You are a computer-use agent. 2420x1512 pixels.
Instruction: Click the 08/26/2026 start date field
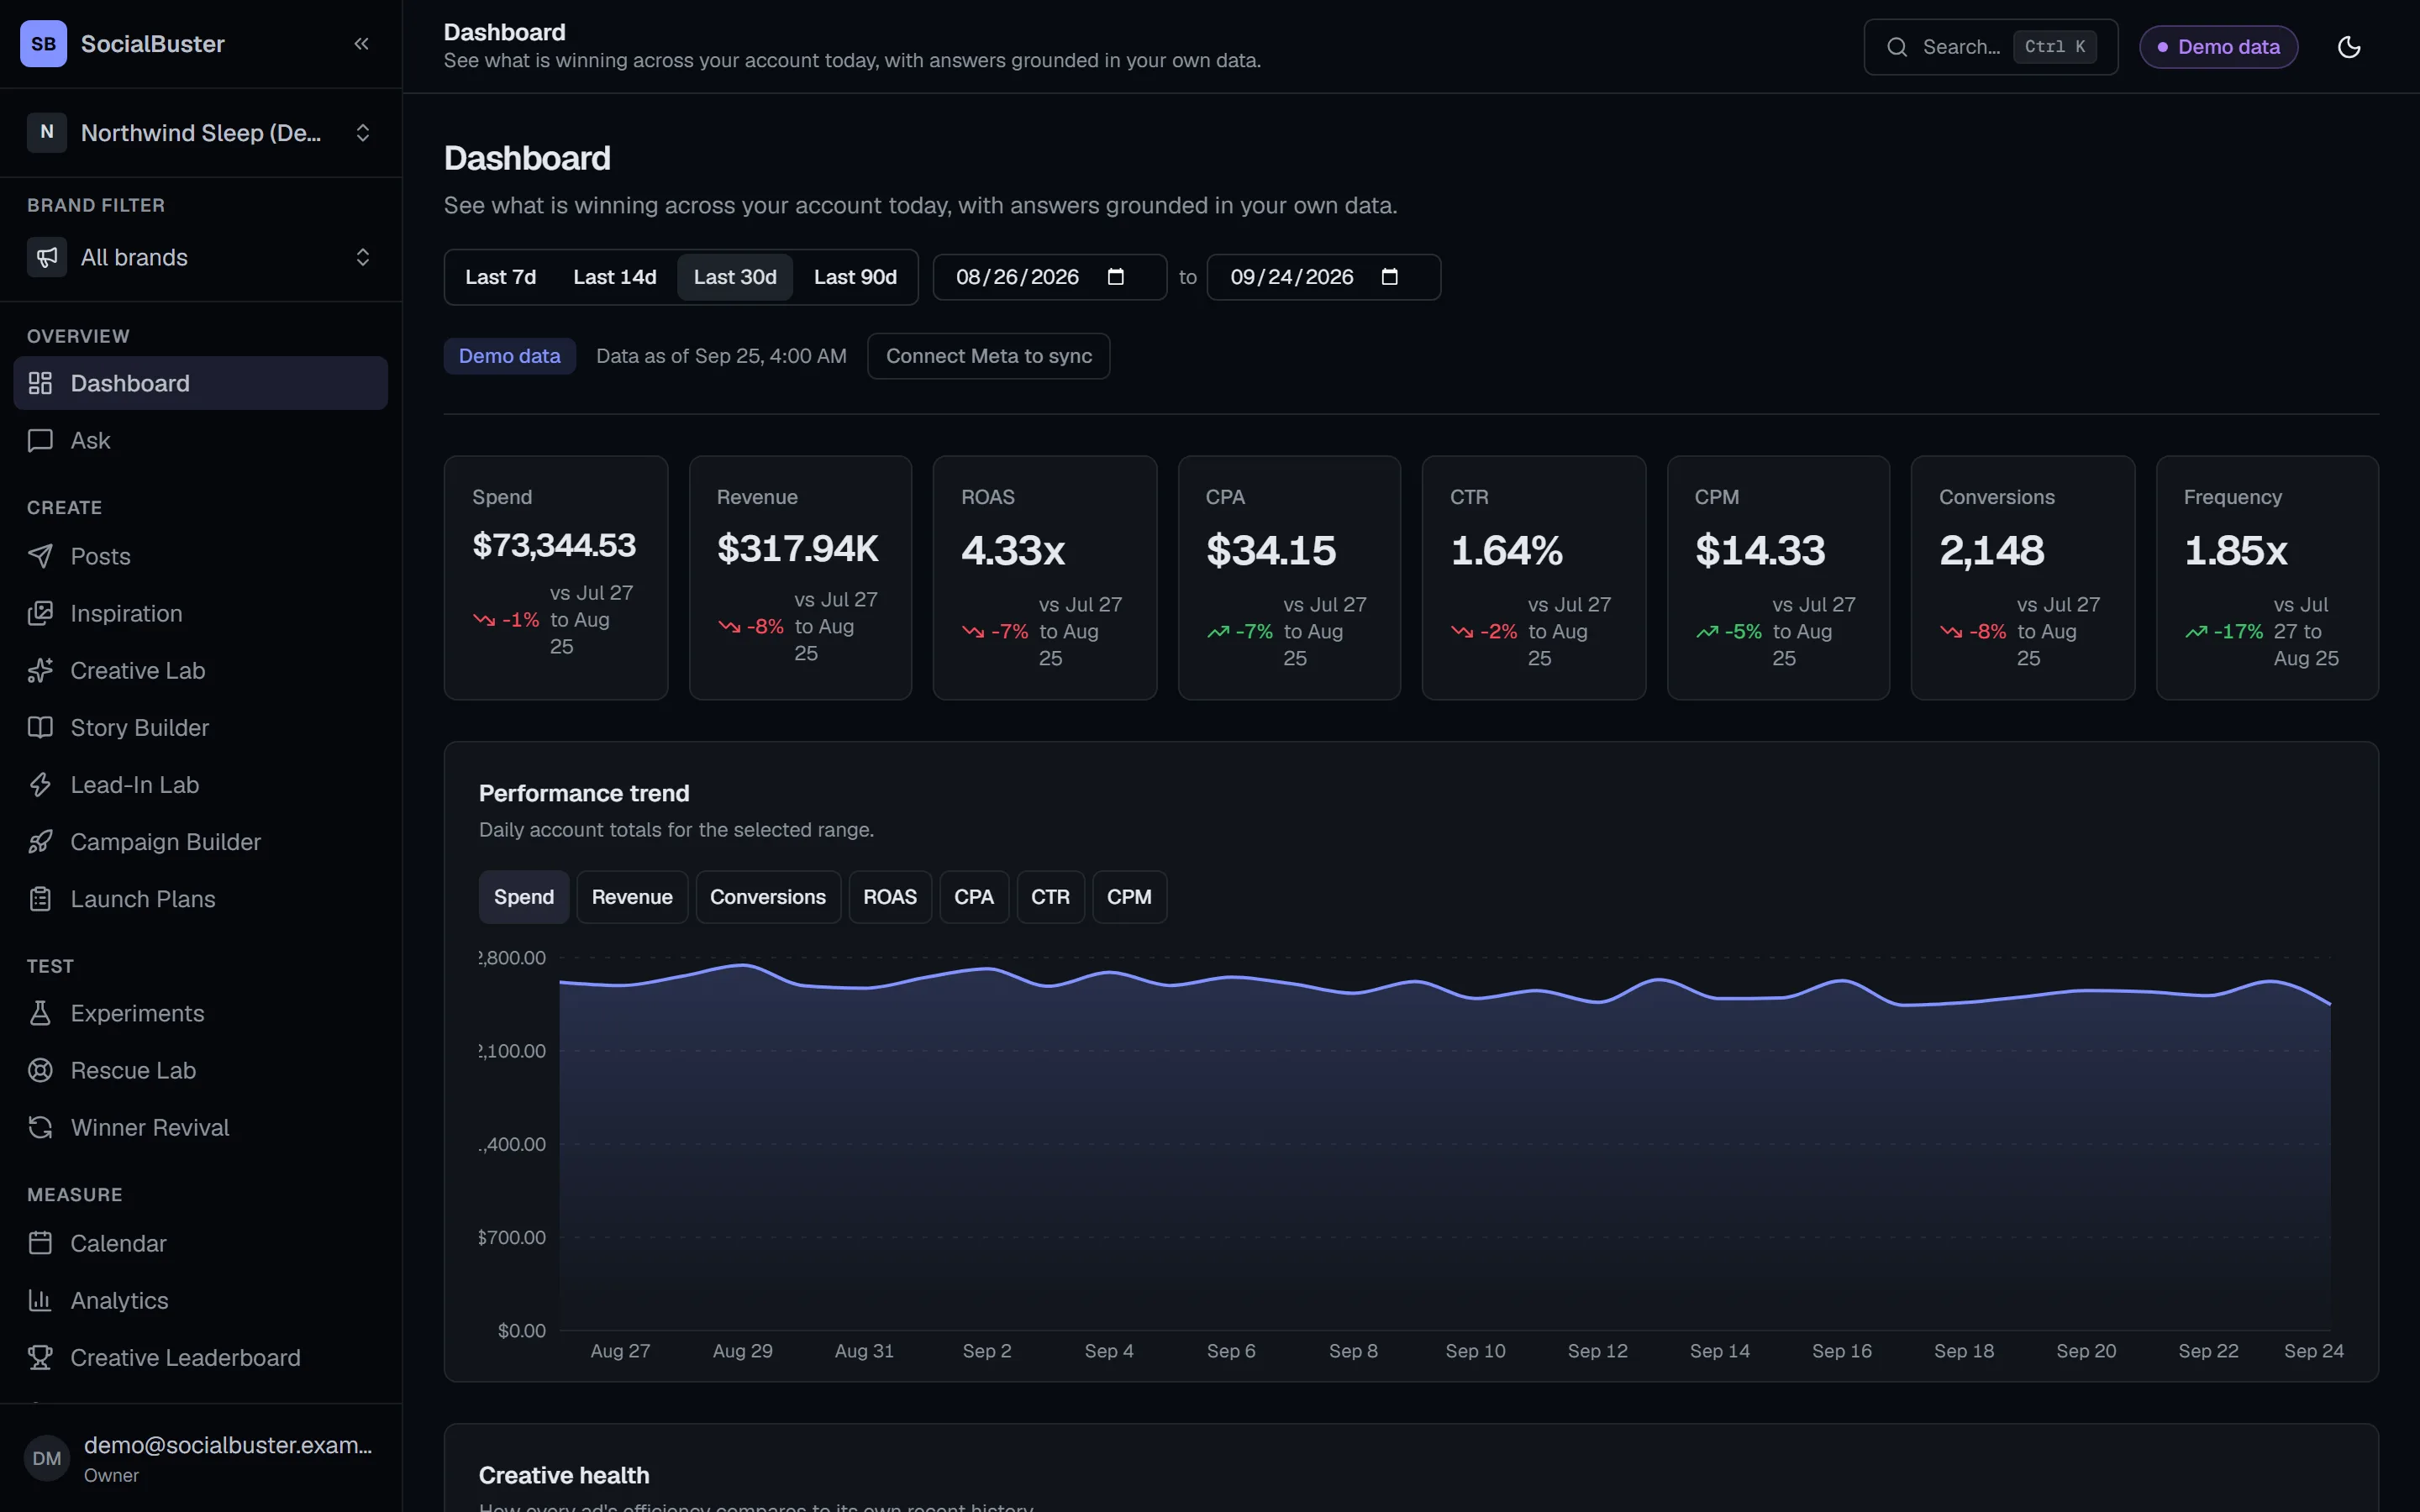1050,277
